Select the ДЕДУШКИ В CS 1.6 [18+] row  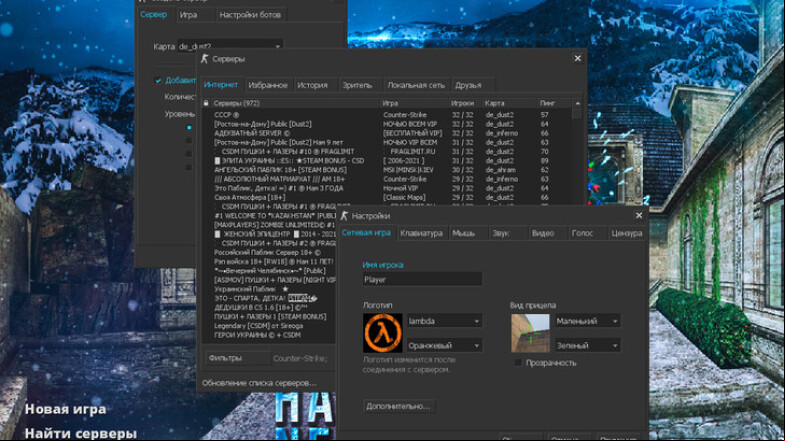pos(269,307)
